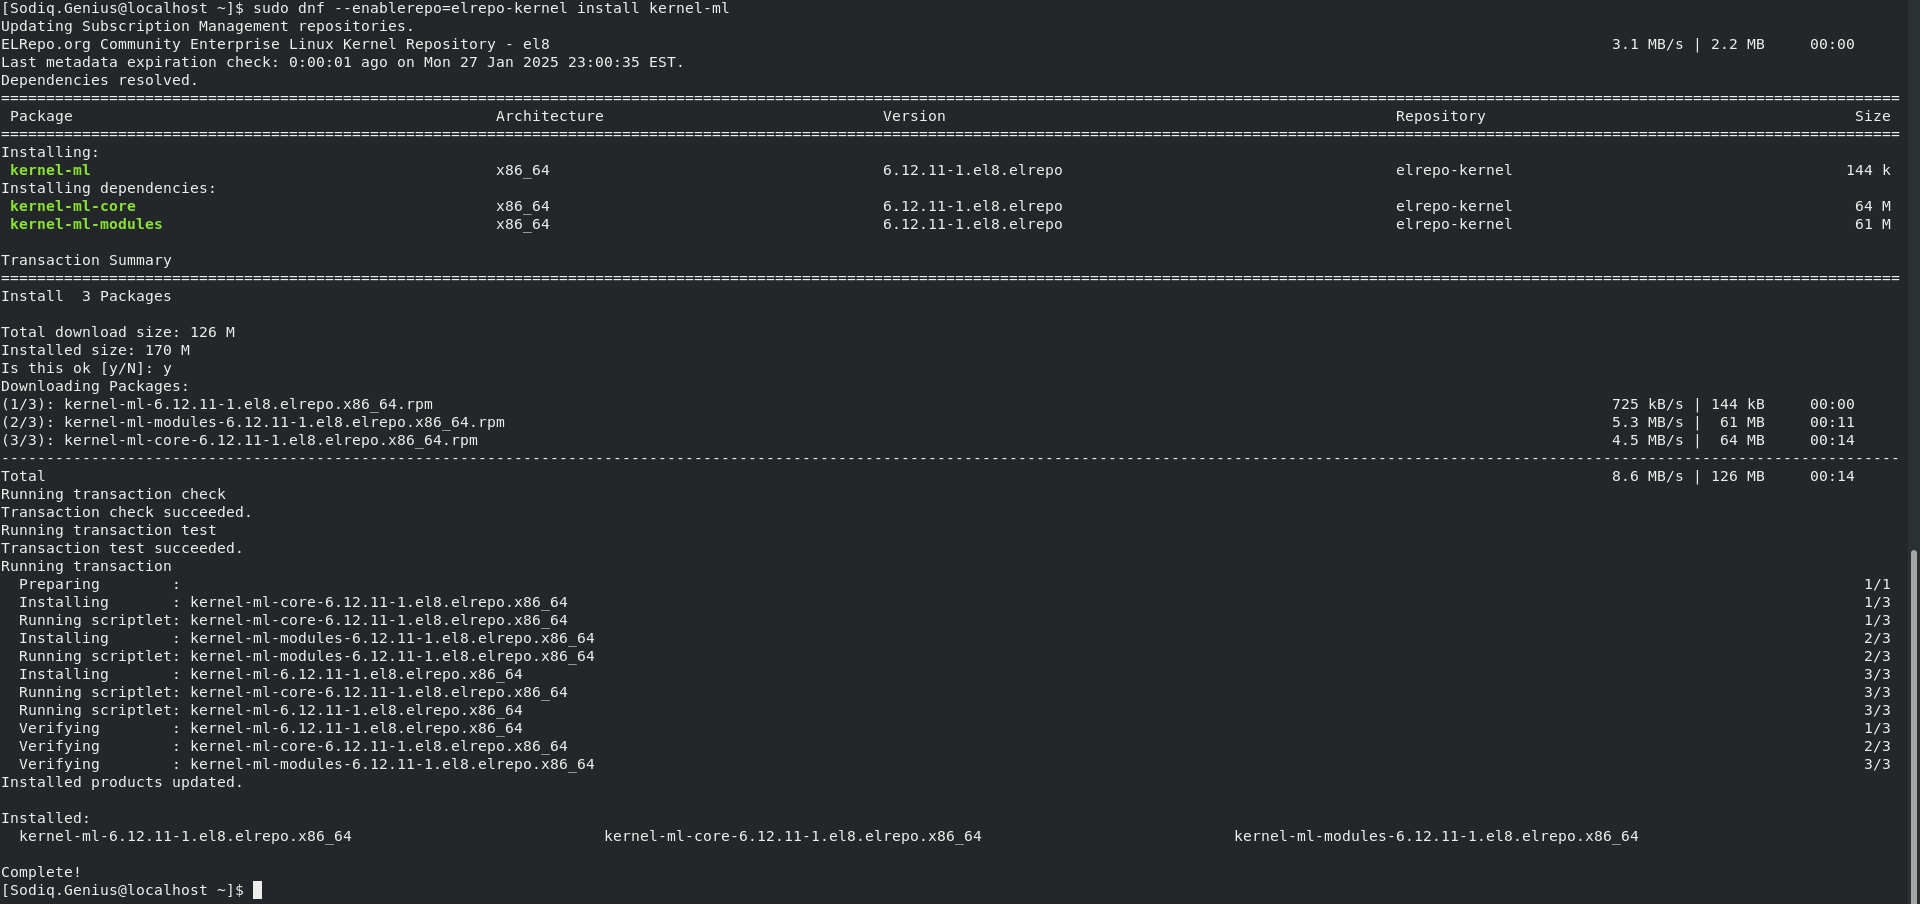This screenshot has height=904, width=1920.
Task: Click the Package column header
Action: pyautogui.click(x=41, y=116)
